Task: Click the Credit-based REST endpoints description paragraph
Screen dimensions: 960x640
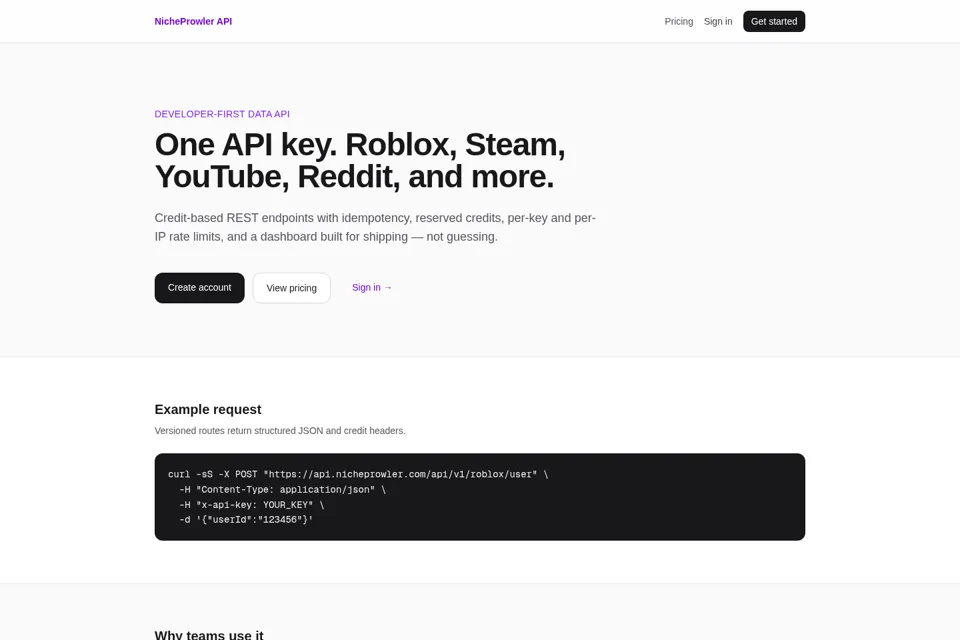Action: [375, 227]
